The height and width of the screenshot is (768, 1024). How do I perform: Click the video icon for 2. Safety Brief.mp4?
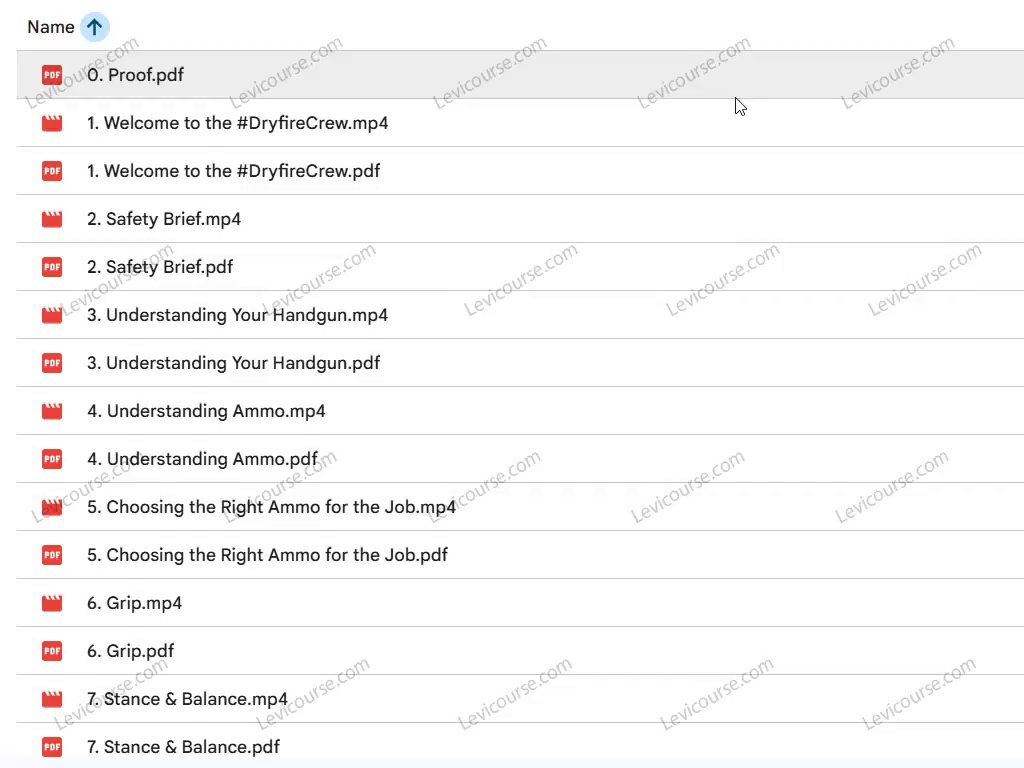click(52, 219)
